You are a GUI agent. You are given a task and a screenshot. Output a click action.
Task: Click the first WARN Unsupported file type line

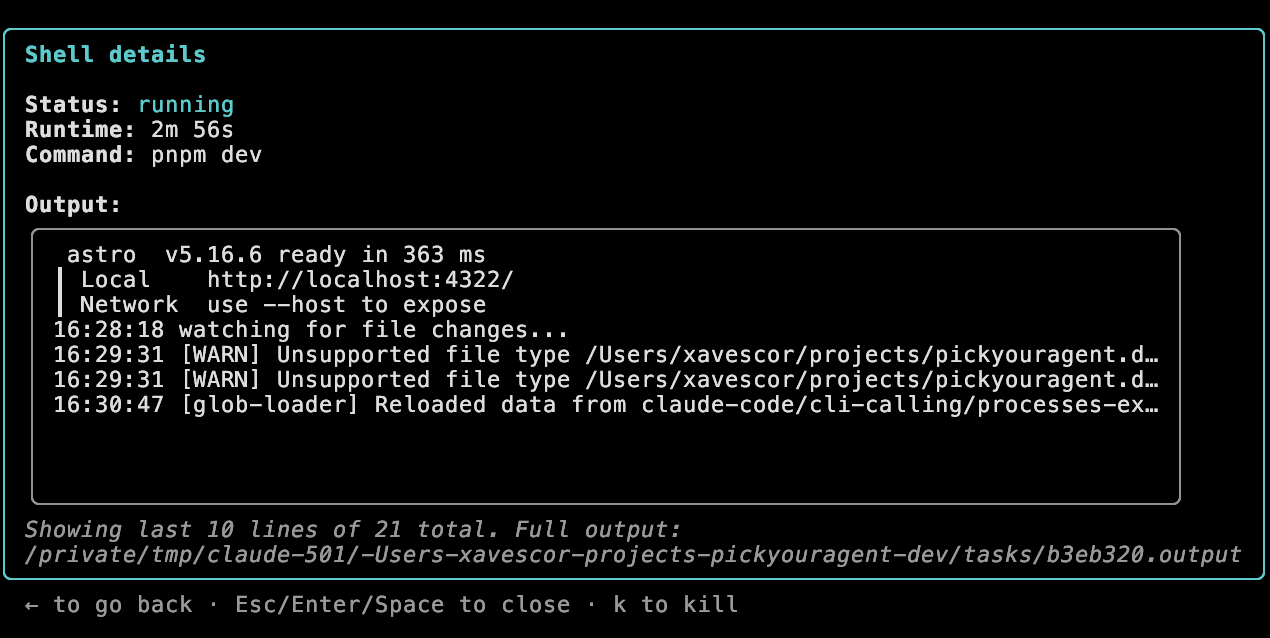tap(605, 355)
